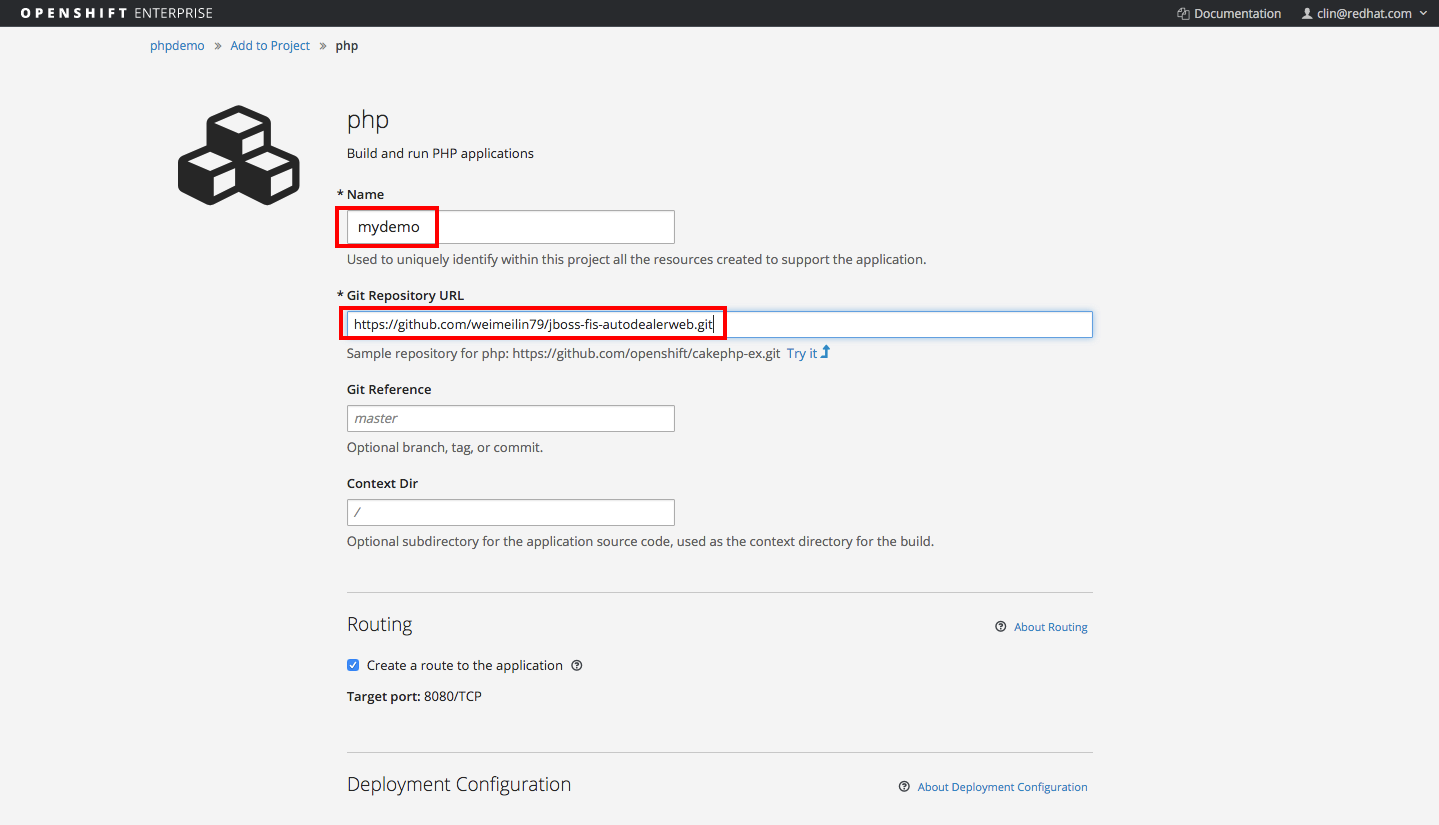
Task: Focus the Git Repository URL field
Action: point(719,325)
